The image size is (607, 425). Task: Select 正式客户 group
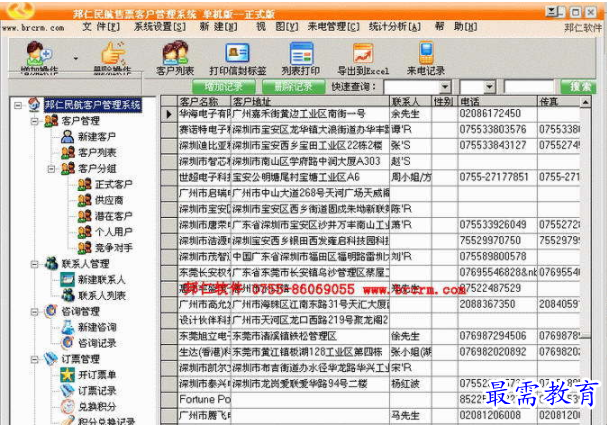click(114, 184)
